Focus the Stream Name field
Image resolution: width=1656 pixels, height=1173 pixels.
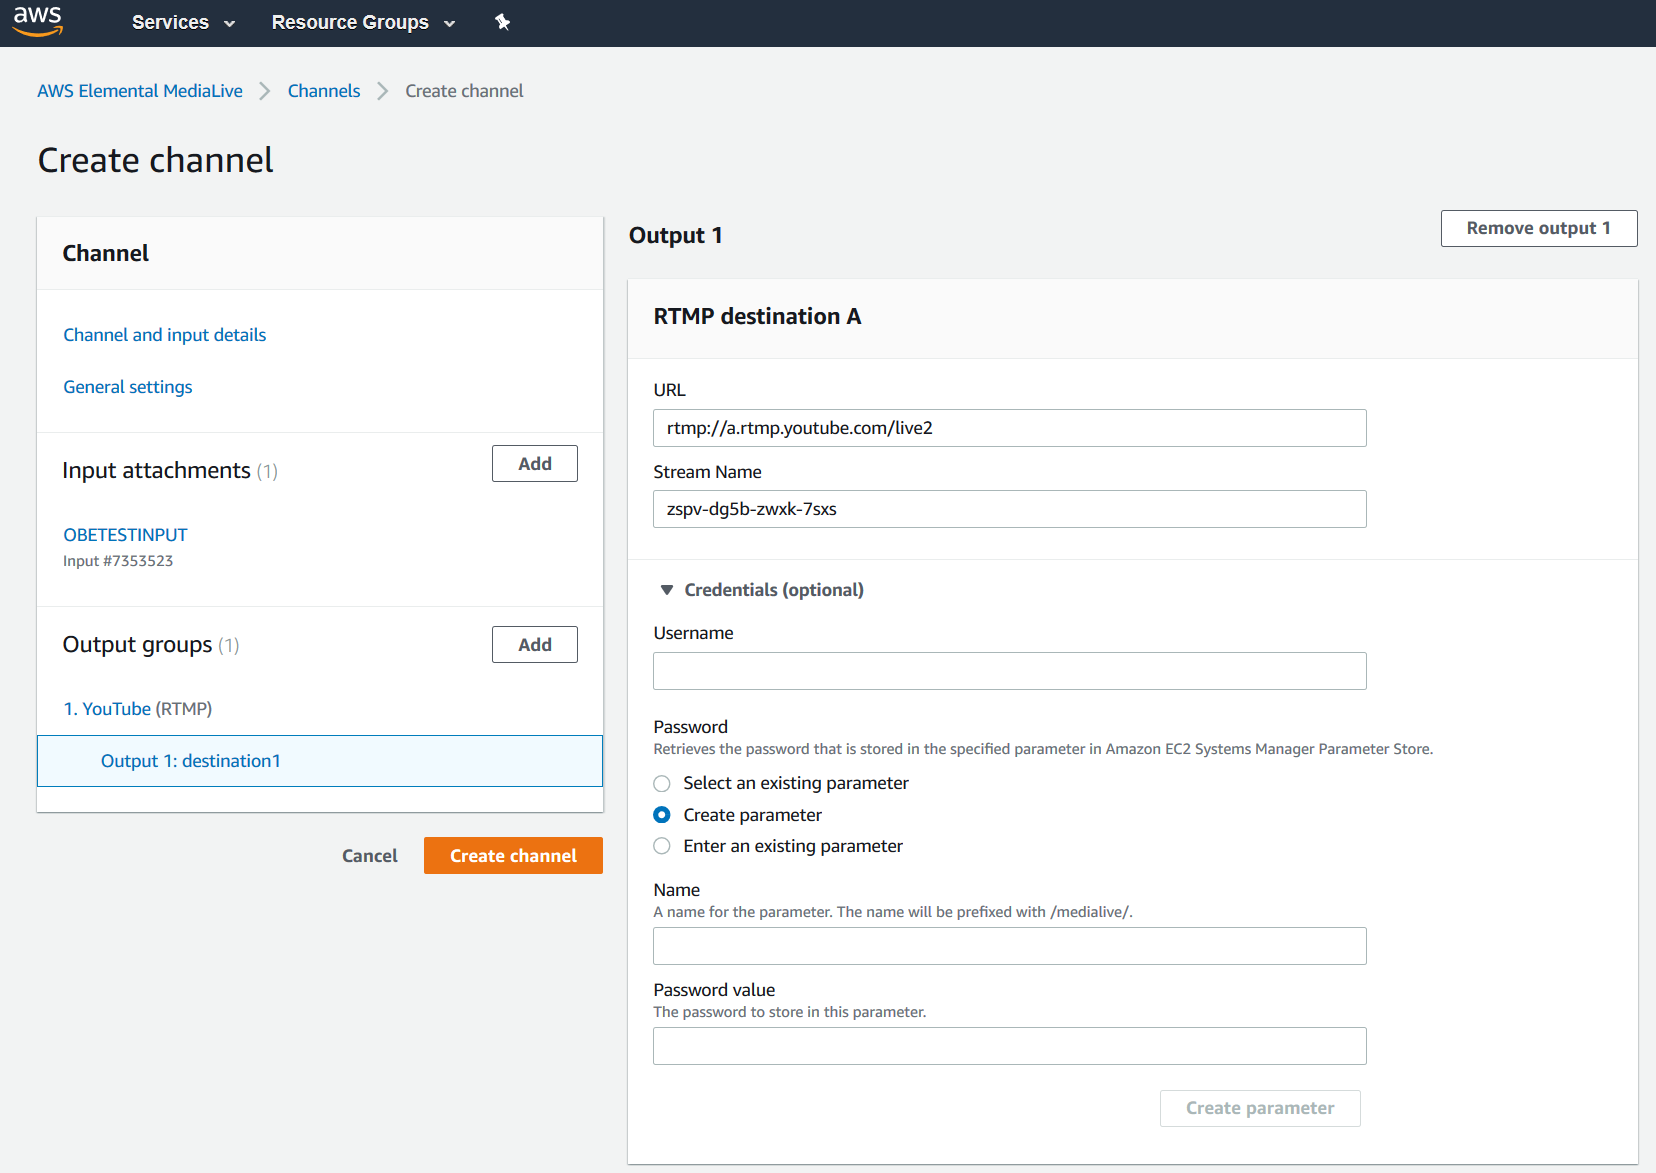pyautogui.click(x=1010, y=509)
